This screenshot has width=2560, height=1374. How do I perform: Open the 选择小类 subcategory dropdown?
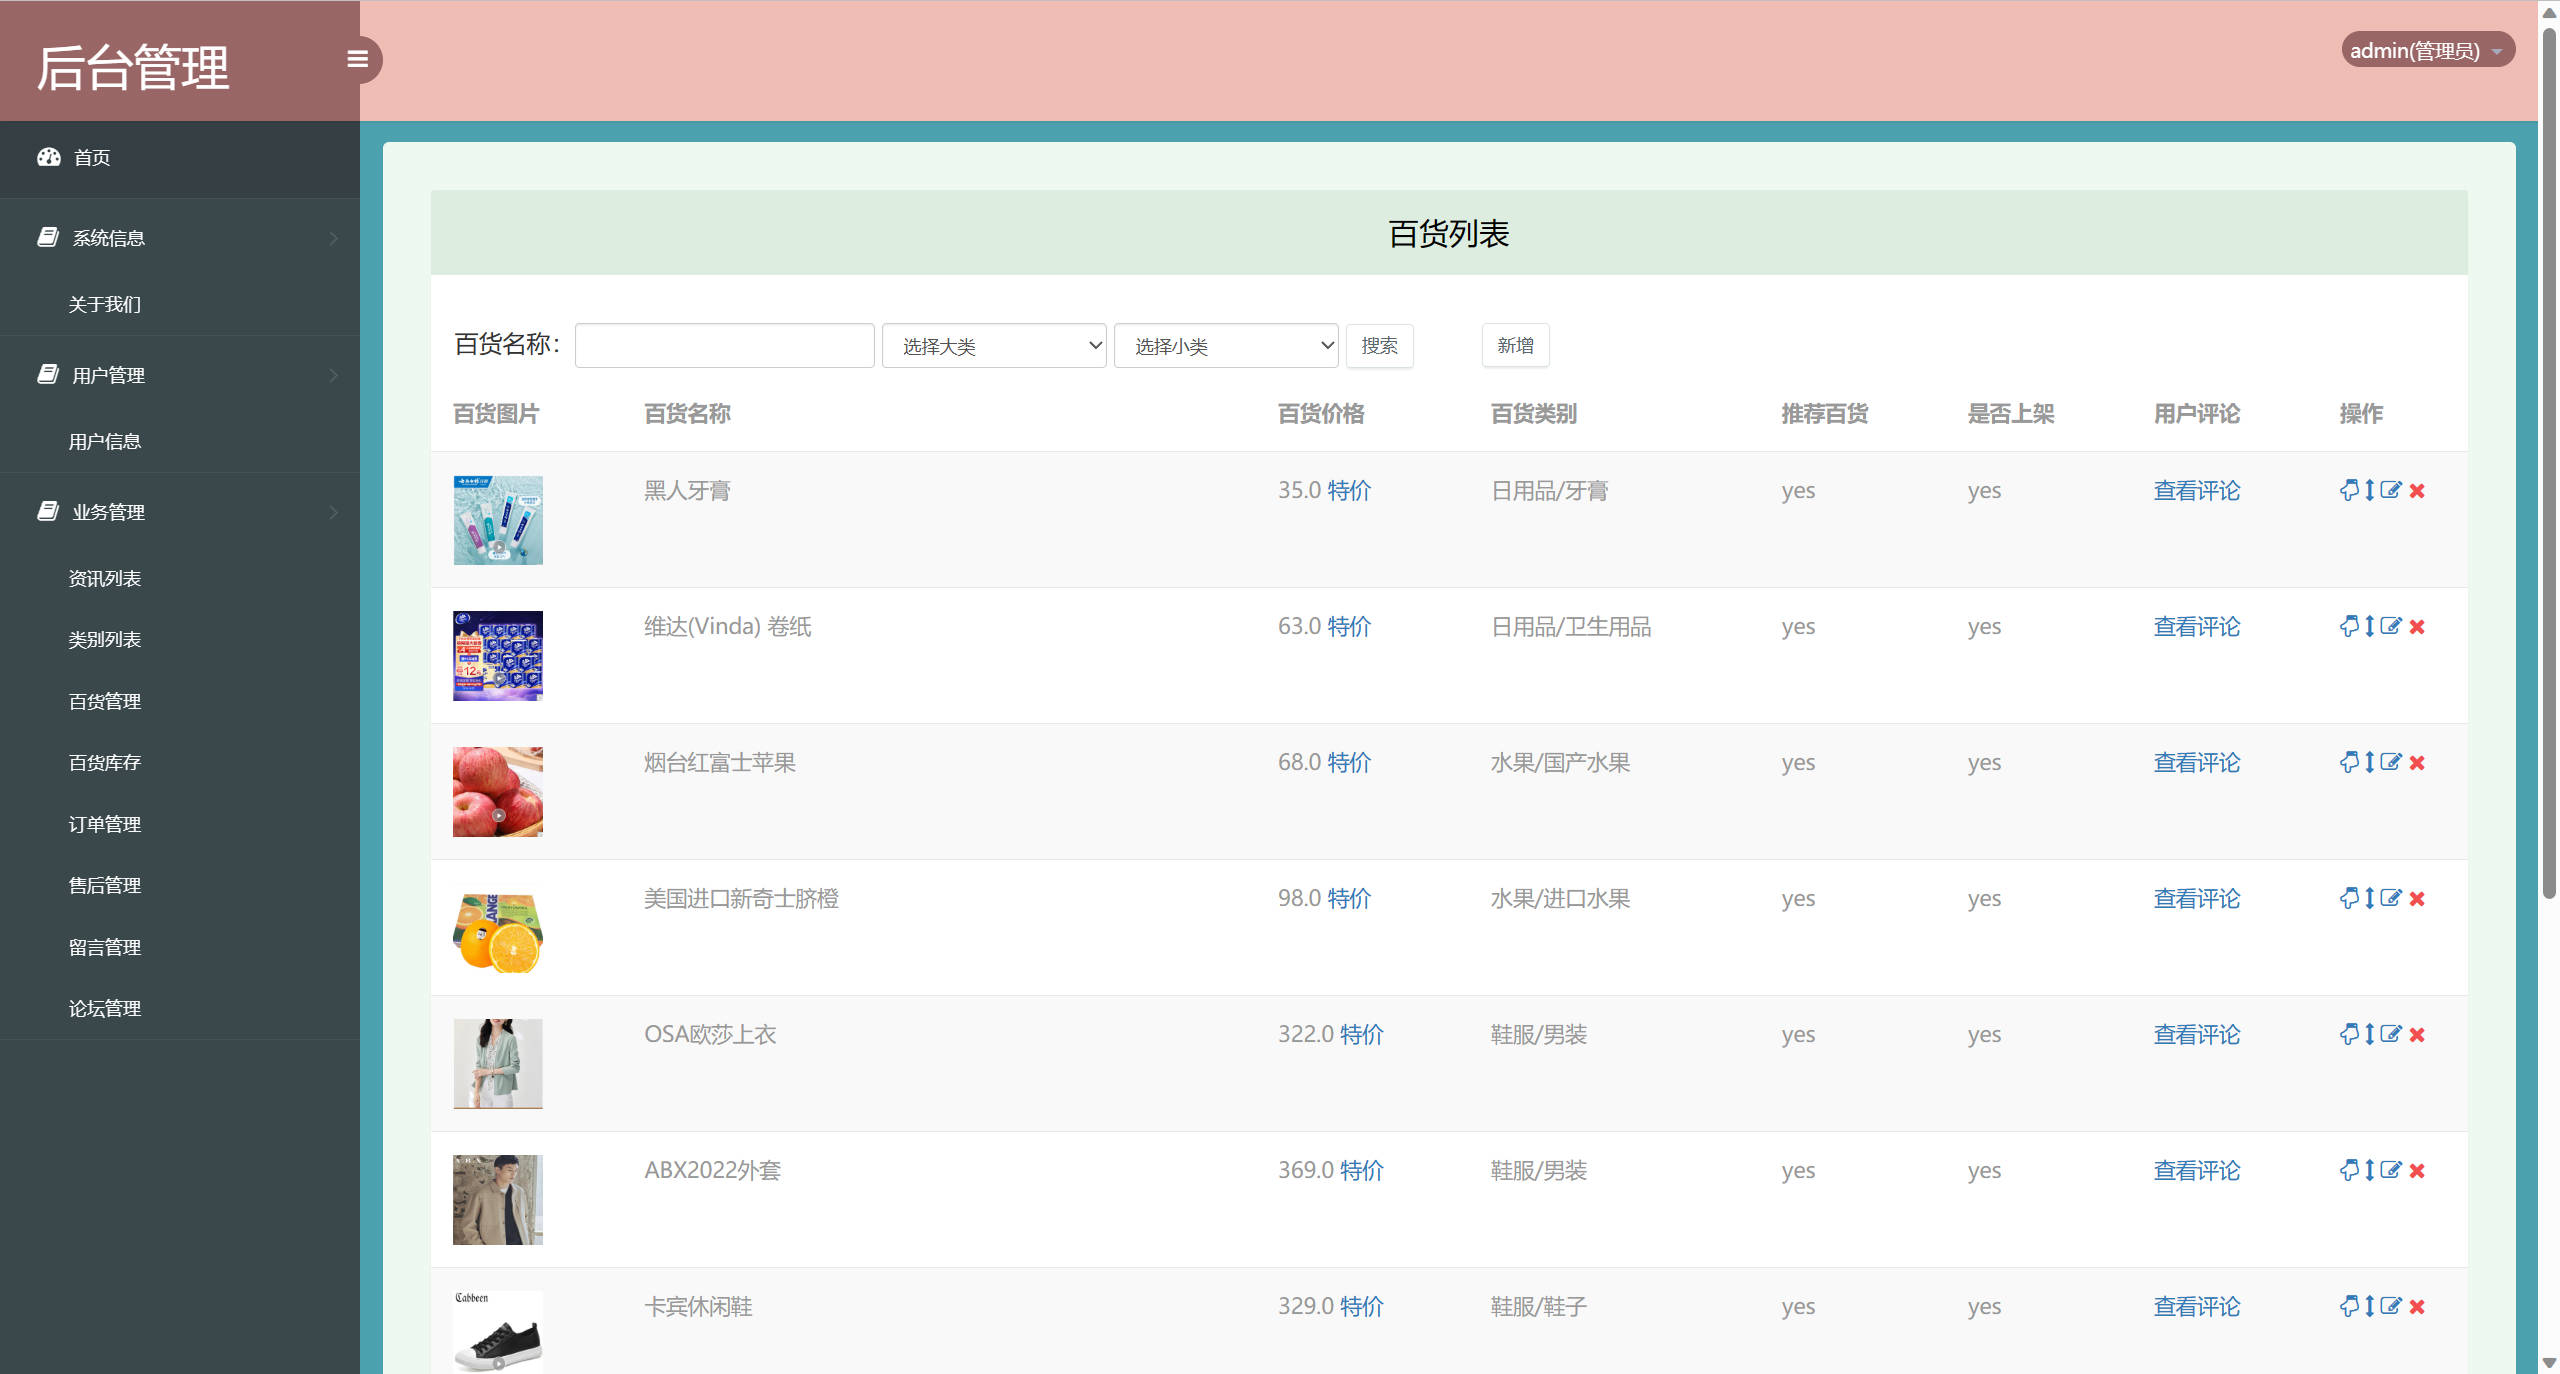(1225, 345)
